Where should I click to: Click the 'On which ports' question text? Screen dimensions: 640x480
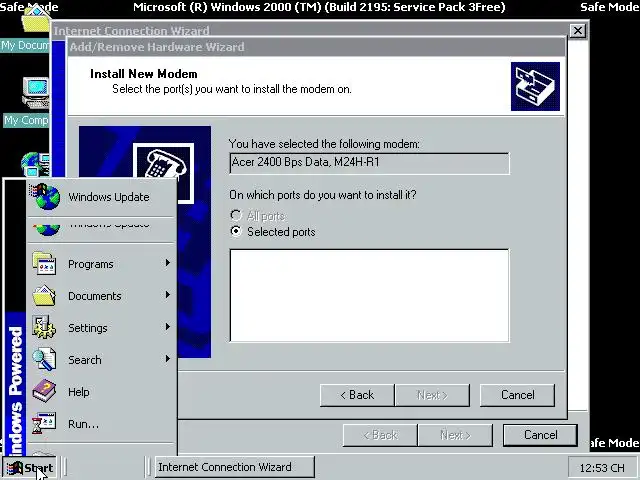[x=322, y=195]
